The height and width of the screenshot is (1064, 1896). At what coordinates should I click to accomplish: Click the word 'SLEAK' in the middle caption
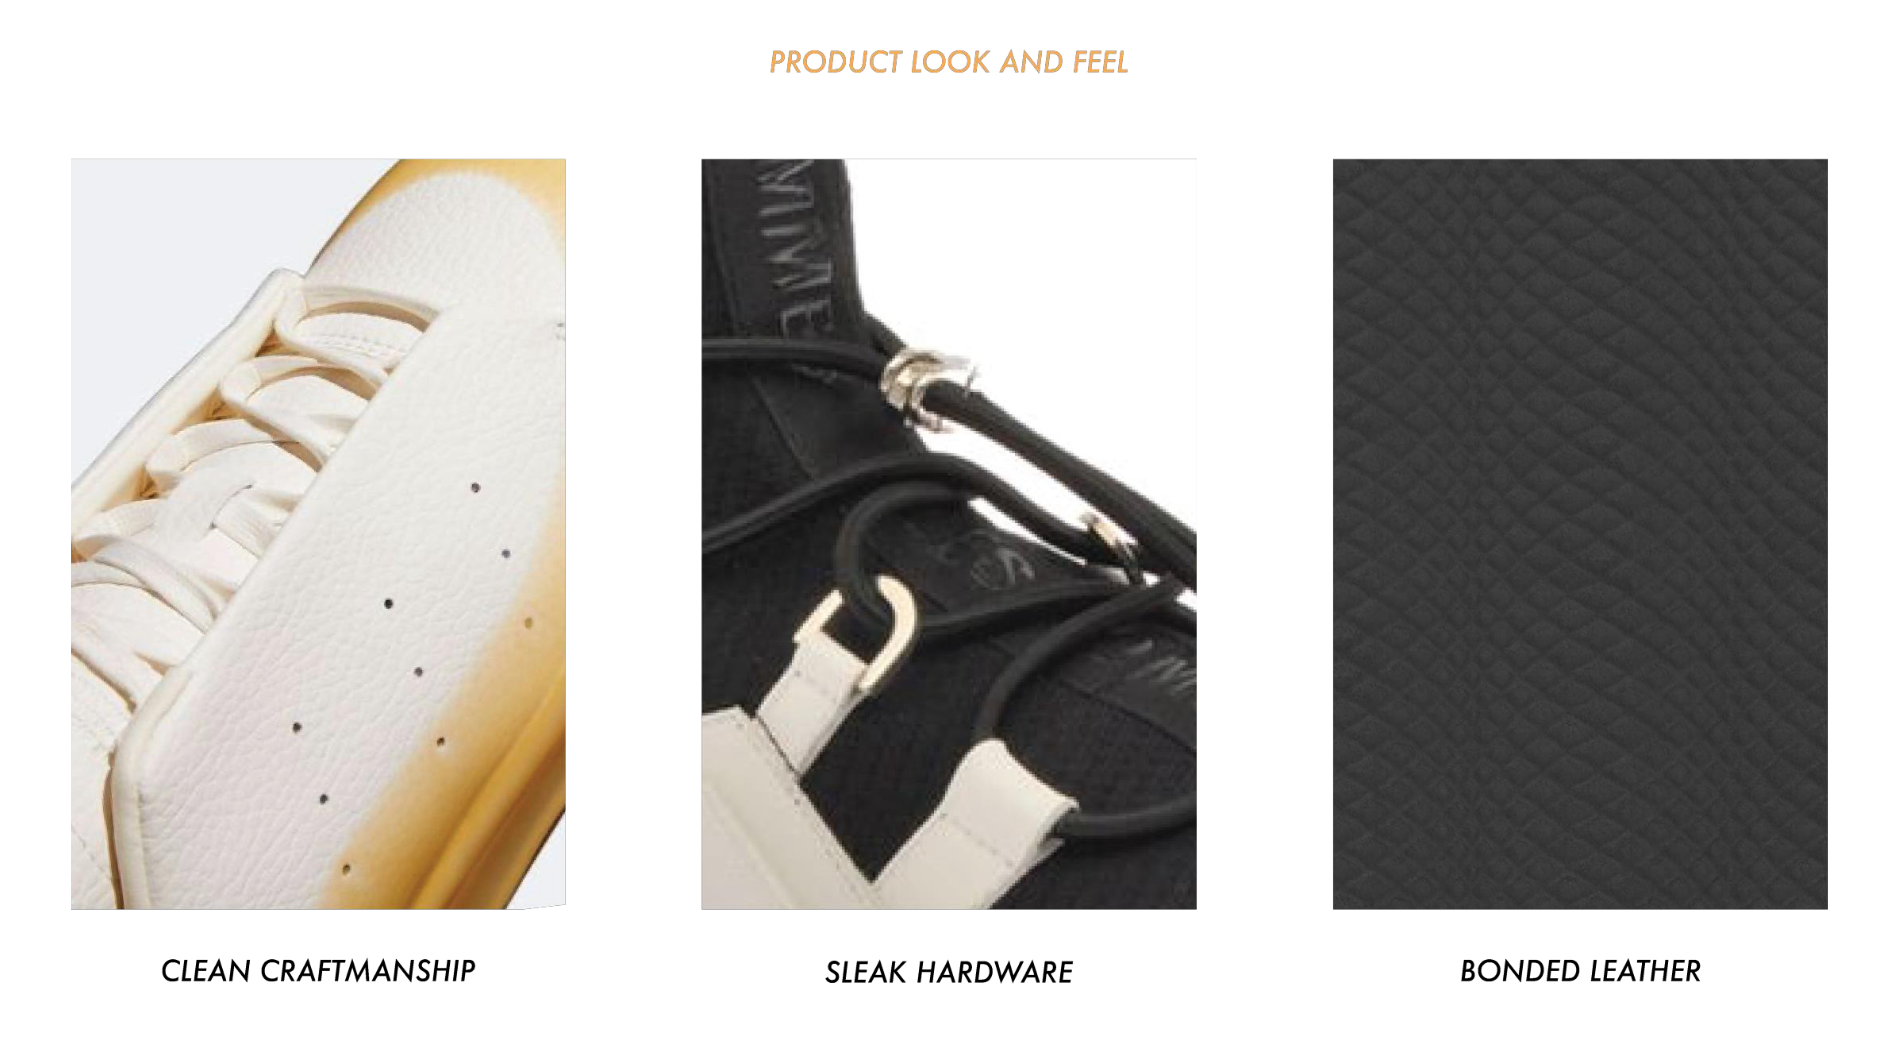click(866, 972)
